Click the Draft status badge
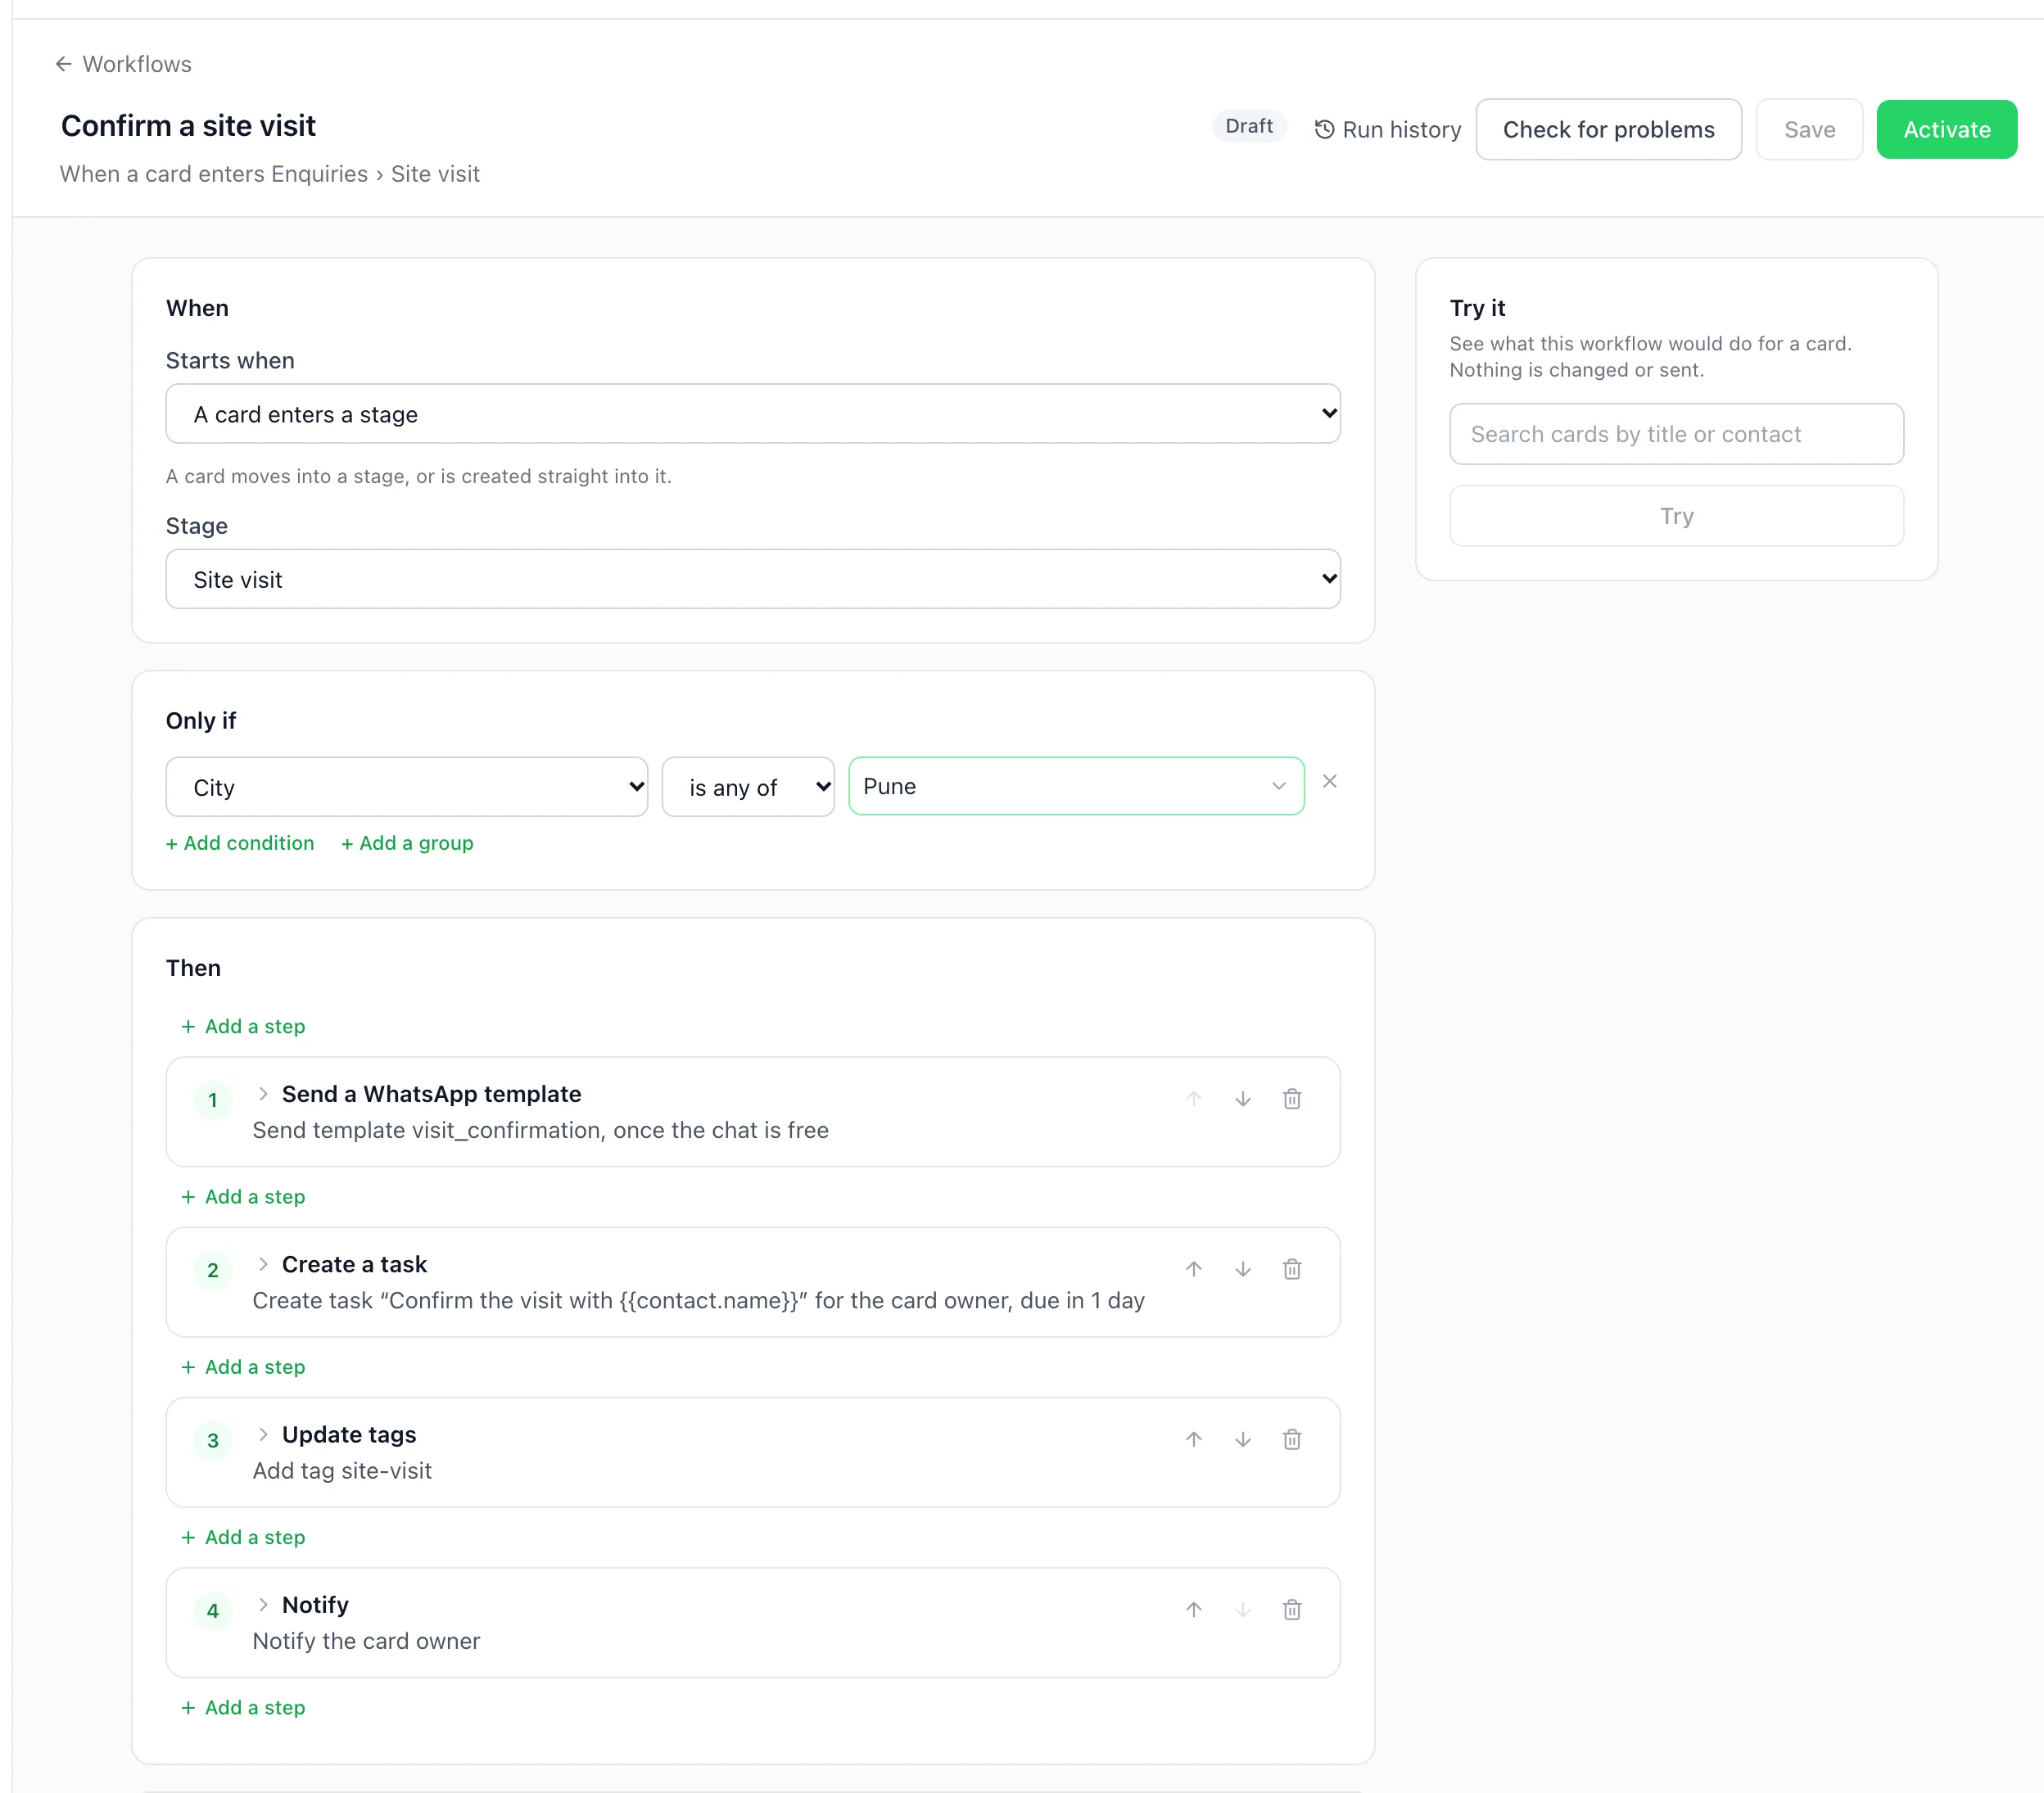This screenshot has width=2044, height=1793. pyautogui.click(x=1249, y=126)
